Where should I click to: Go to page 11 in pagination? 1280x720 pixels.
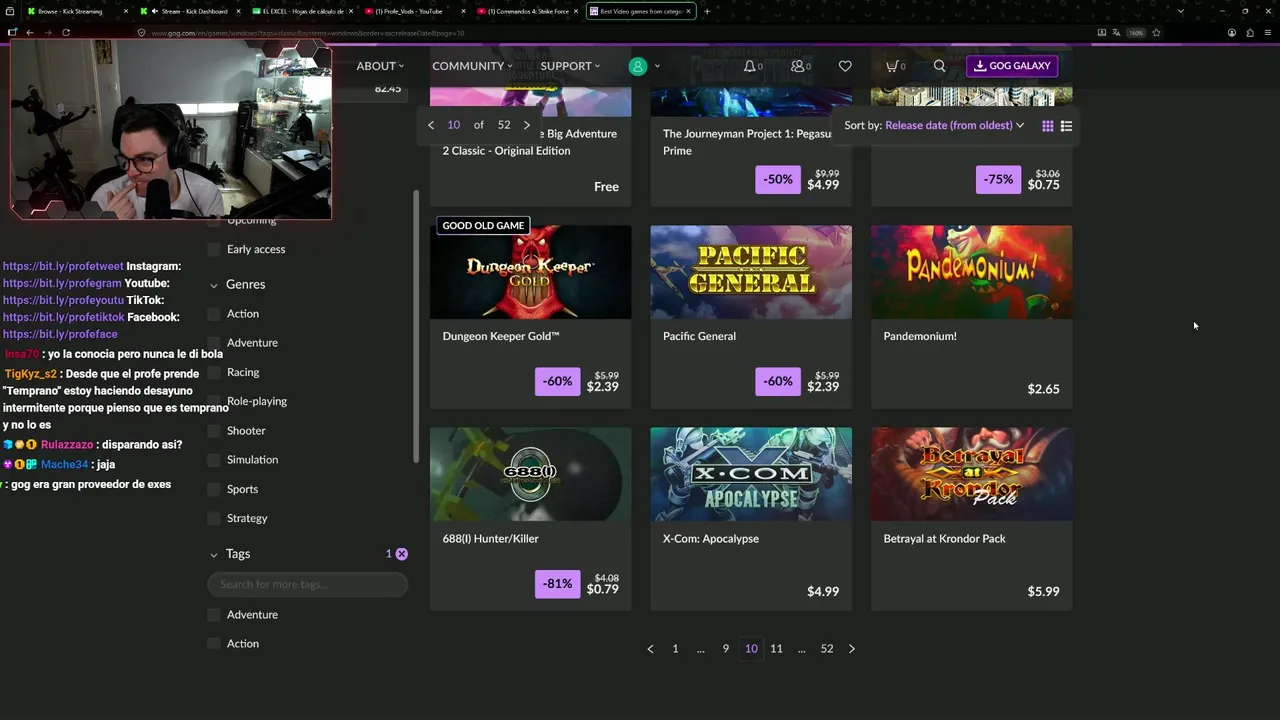tap(776, 649)
